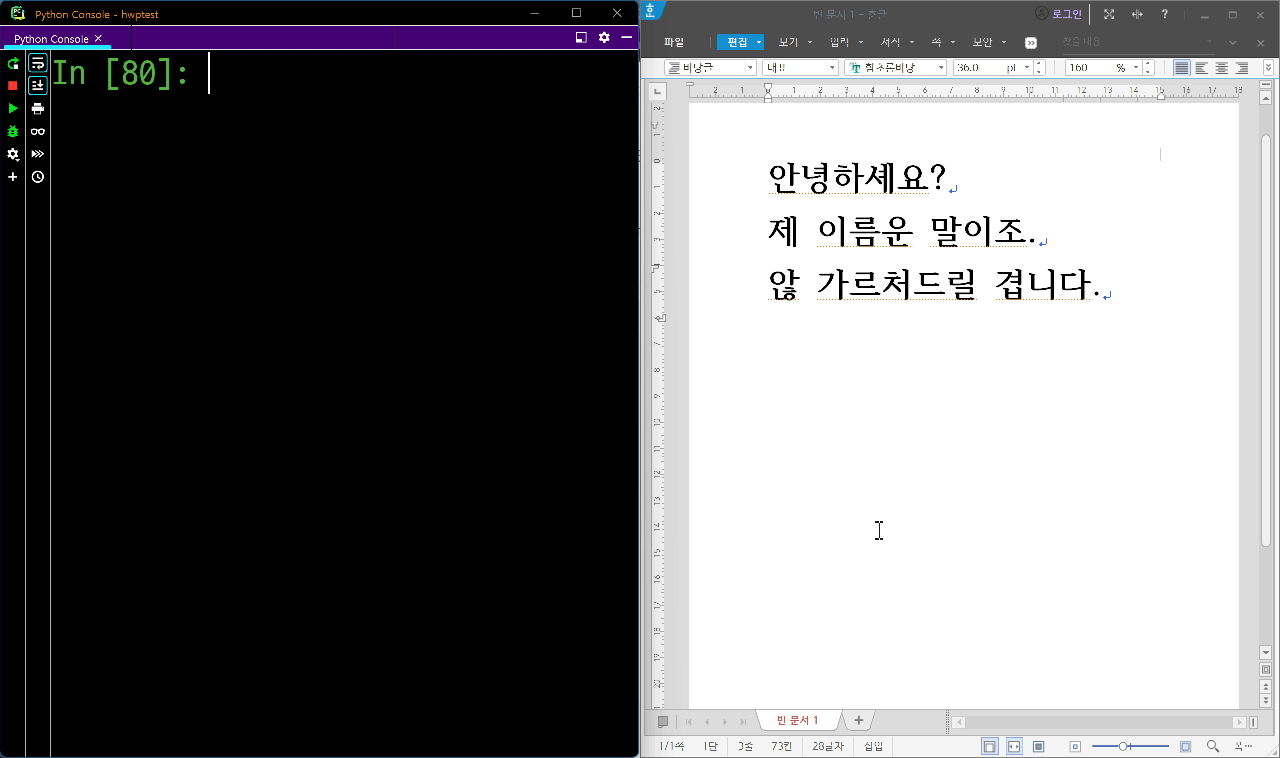Image resolution: width=1280 pixels, height=758 pixels.
Task: Click the tab stop selector at ruler corner
Action: (x=657, y=91)
